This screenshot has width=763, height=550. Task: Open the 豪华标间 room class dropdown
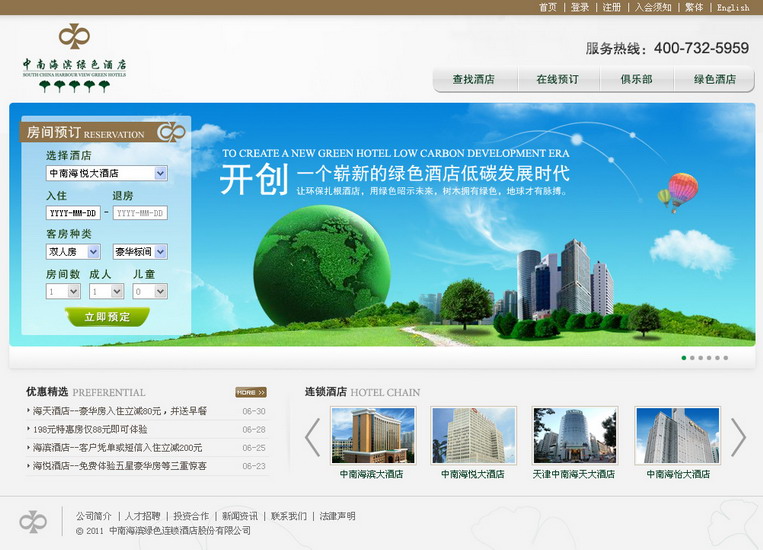(x=140, y=252)
